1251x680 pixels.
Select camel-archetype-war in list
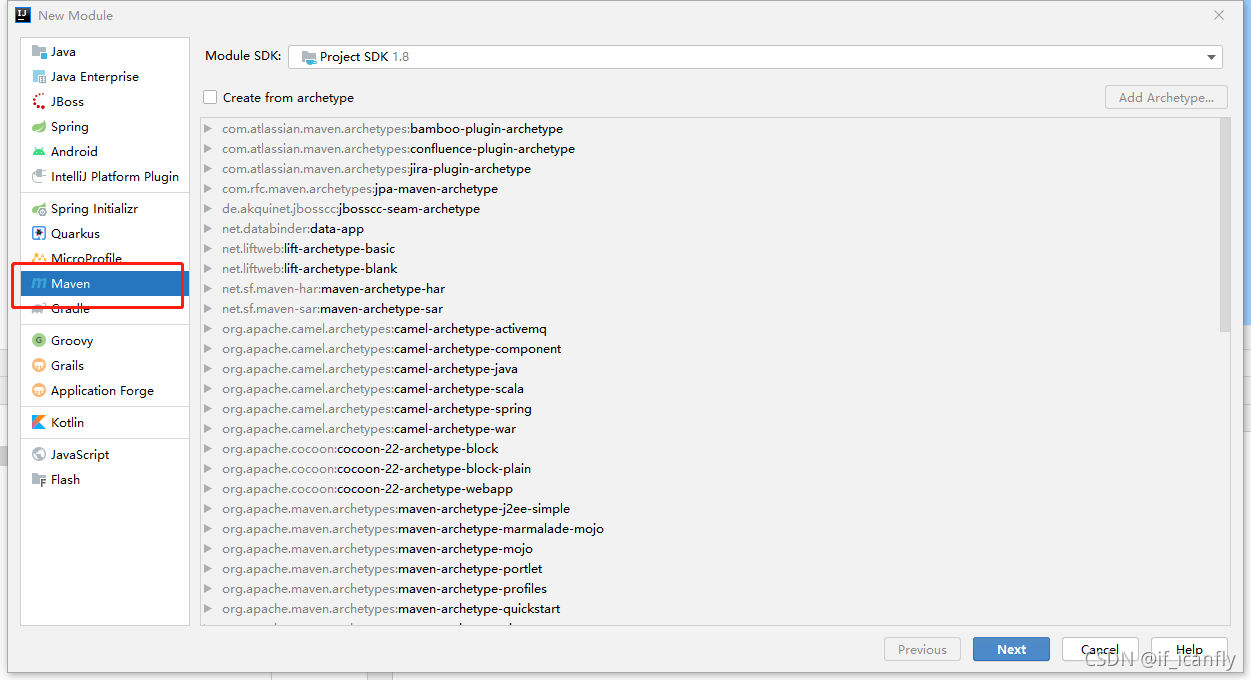pos(369,429)
